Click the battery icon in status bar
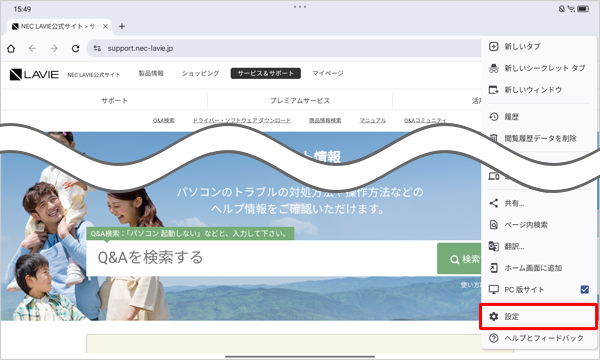Viewport: 600px width, 360px height. [x=583, y=9]
